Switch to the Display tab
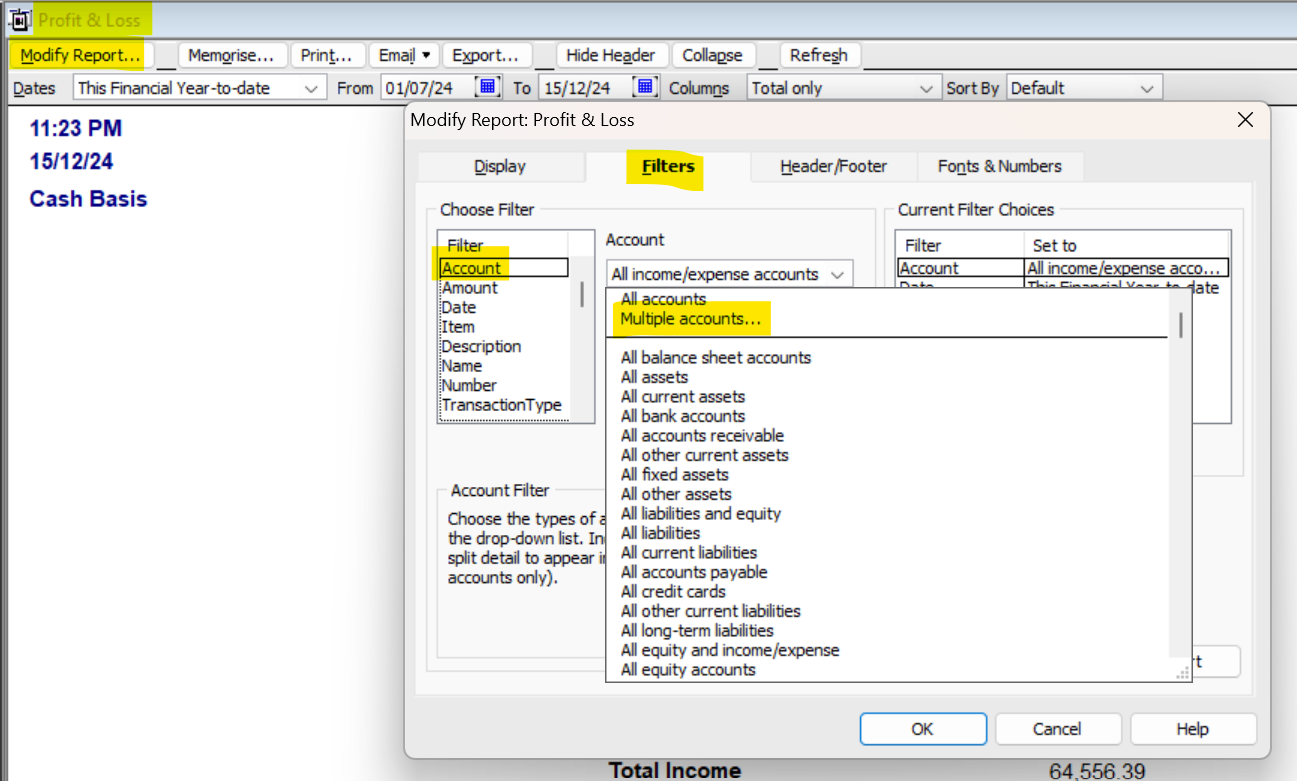This screenshot has height=781, width=1297. 500,167
